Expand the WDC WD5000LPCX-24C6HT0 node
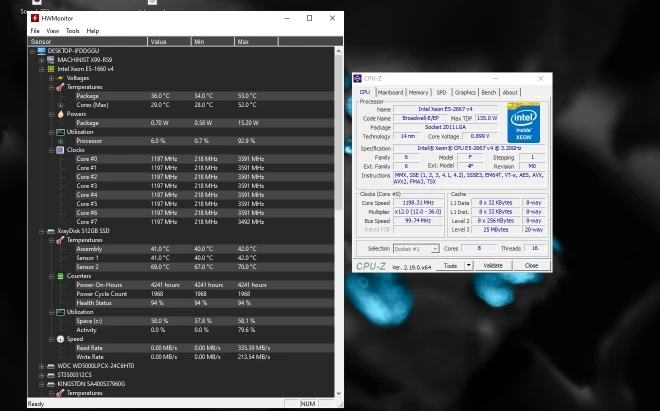Screen dimensions: 660x411 click(x=42, y=366)
